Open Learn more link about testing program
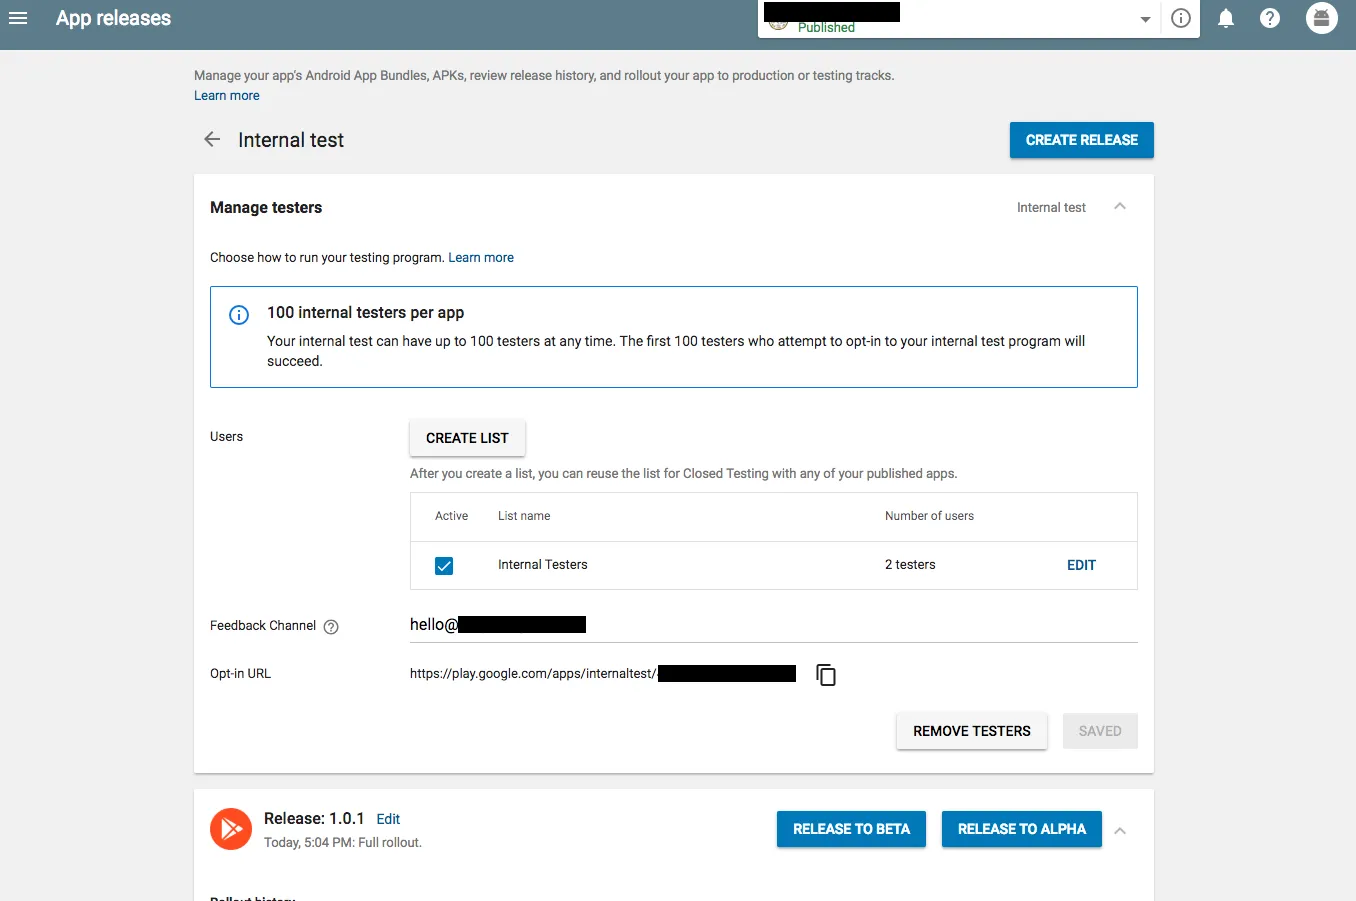Image resolution: width=1356 pixels, height=901 pixels. [x=481, y=258]
